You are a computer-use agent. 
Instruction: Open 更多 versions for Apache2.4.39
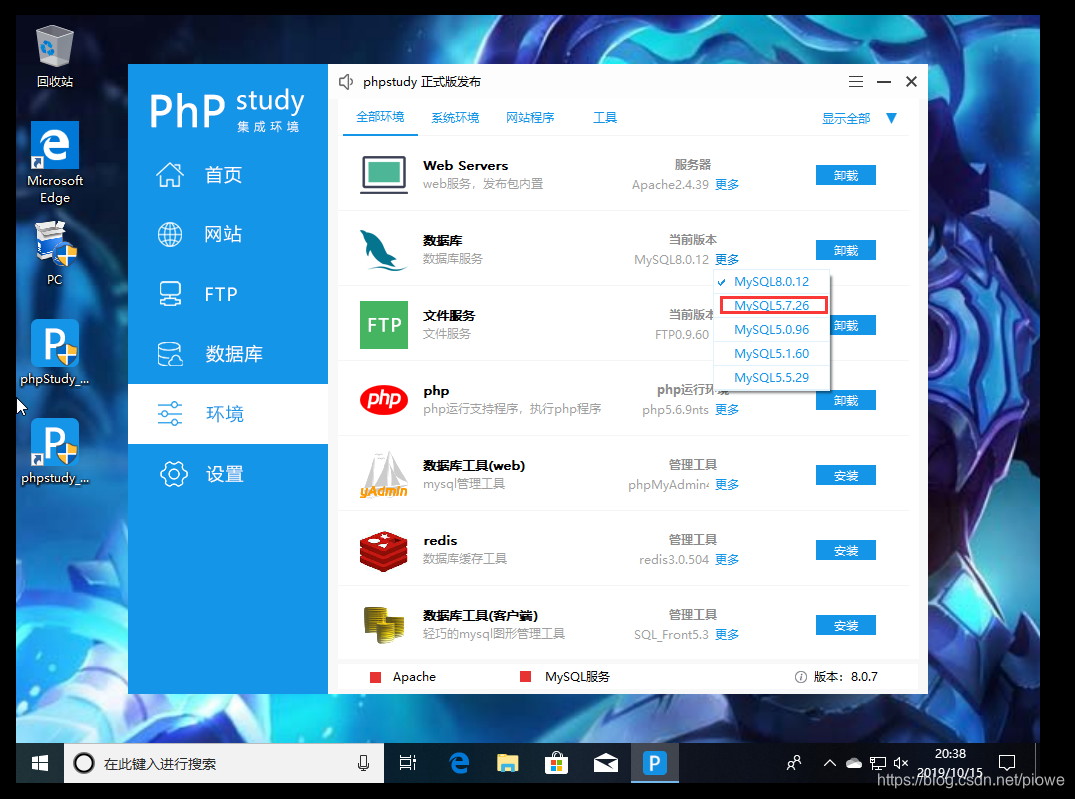pos(727,184)
